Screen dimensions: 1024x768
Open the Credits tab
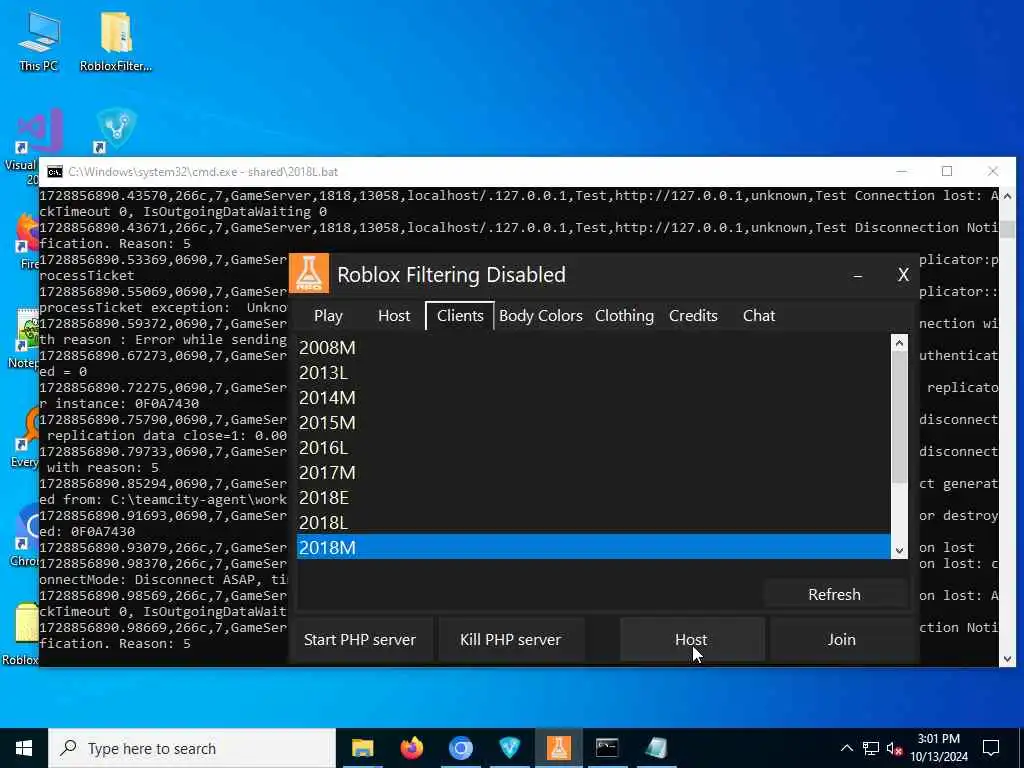(693, 315)
